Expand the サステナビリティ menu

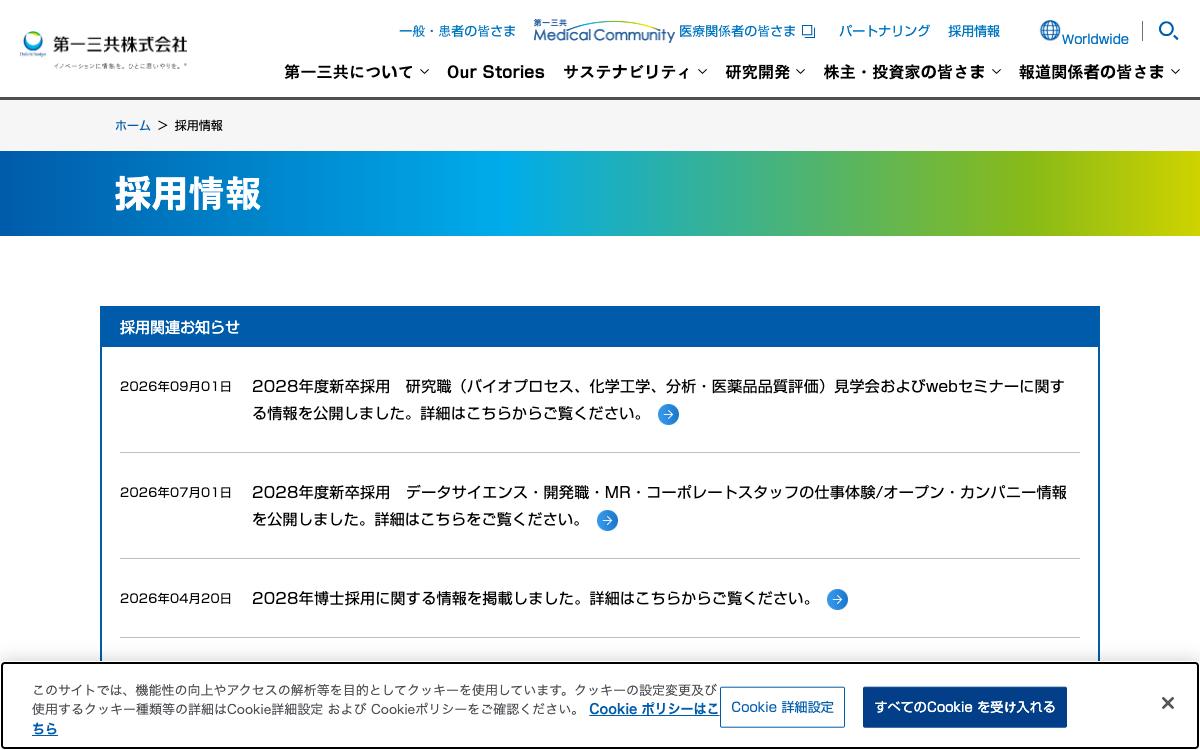coord(635,72)
